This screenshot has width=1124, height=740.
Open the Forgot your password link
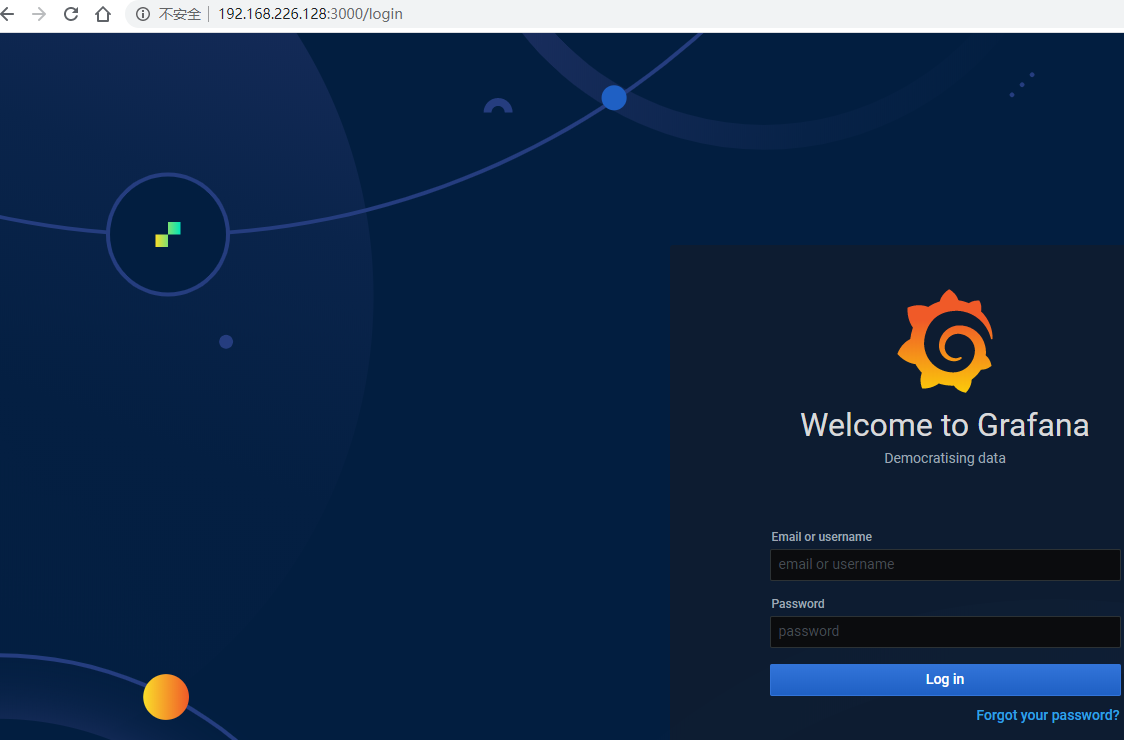pyautogui.click(x=1047, y=716)
